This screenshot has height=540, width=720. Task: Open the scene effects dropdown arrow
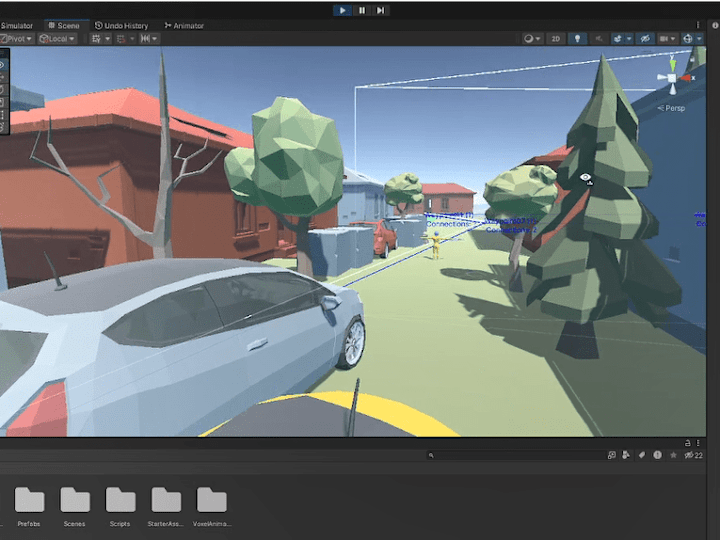(x=629, y=39)
